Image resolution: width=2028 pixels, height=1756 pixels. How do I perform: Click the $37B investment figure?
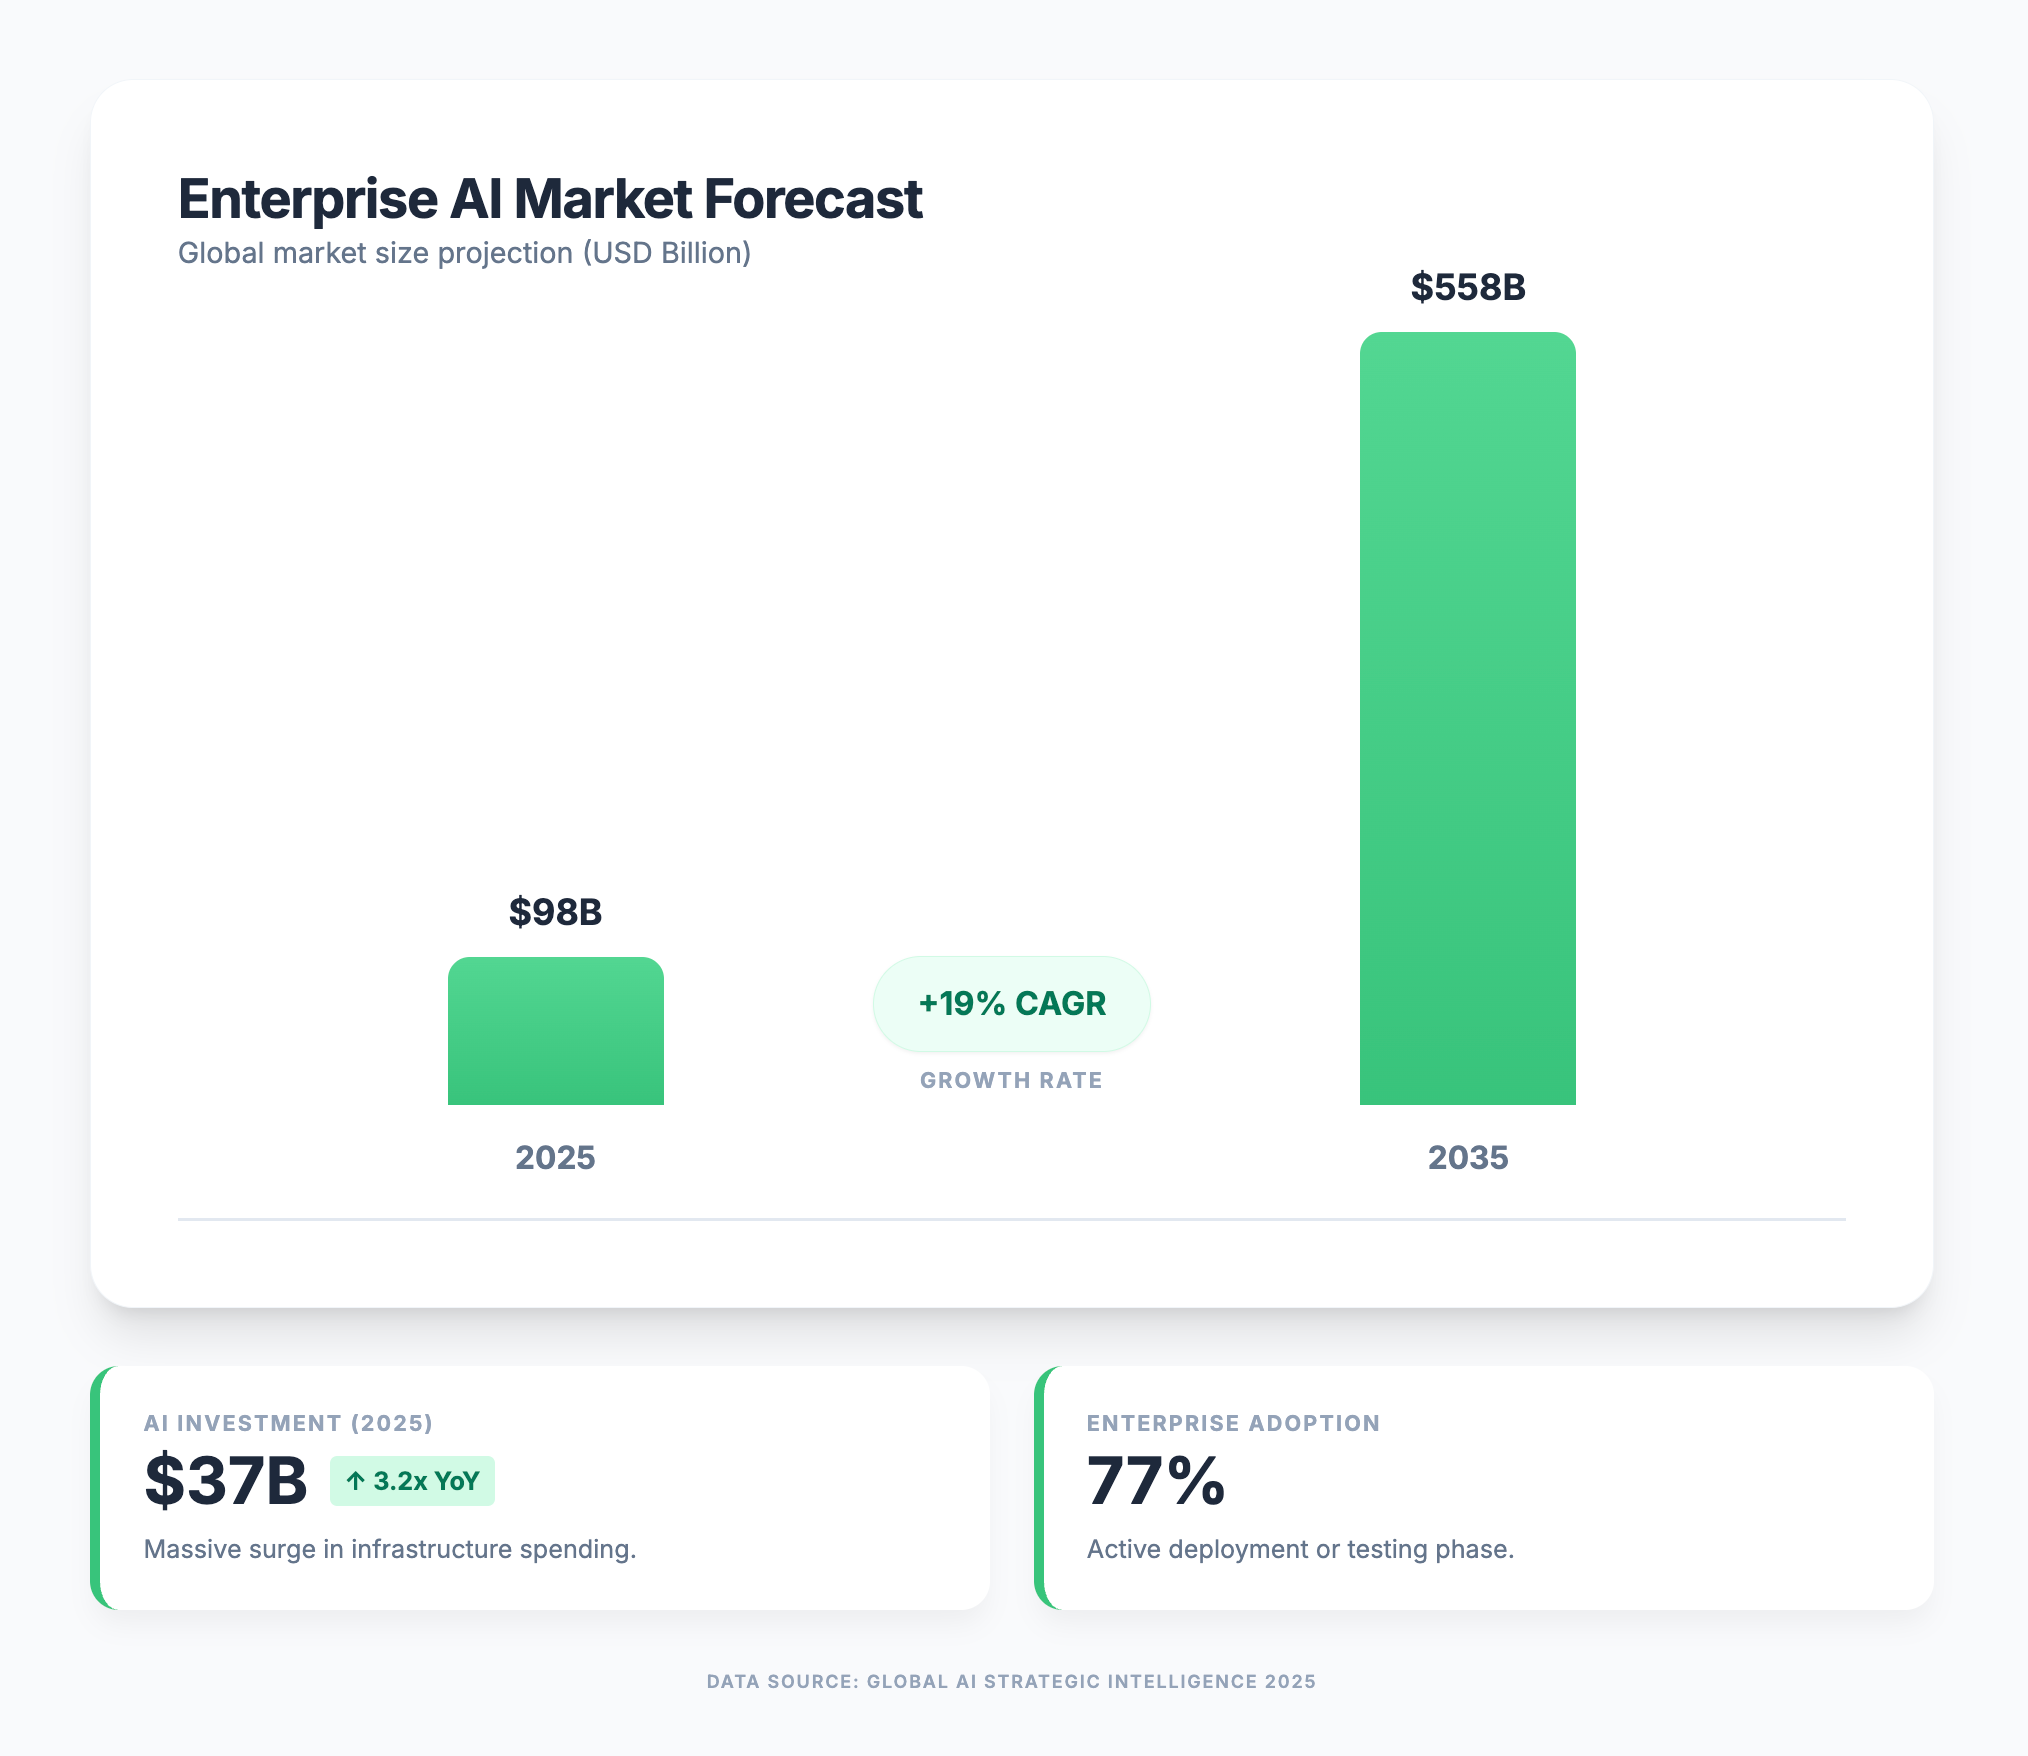tap(226, 1480)
